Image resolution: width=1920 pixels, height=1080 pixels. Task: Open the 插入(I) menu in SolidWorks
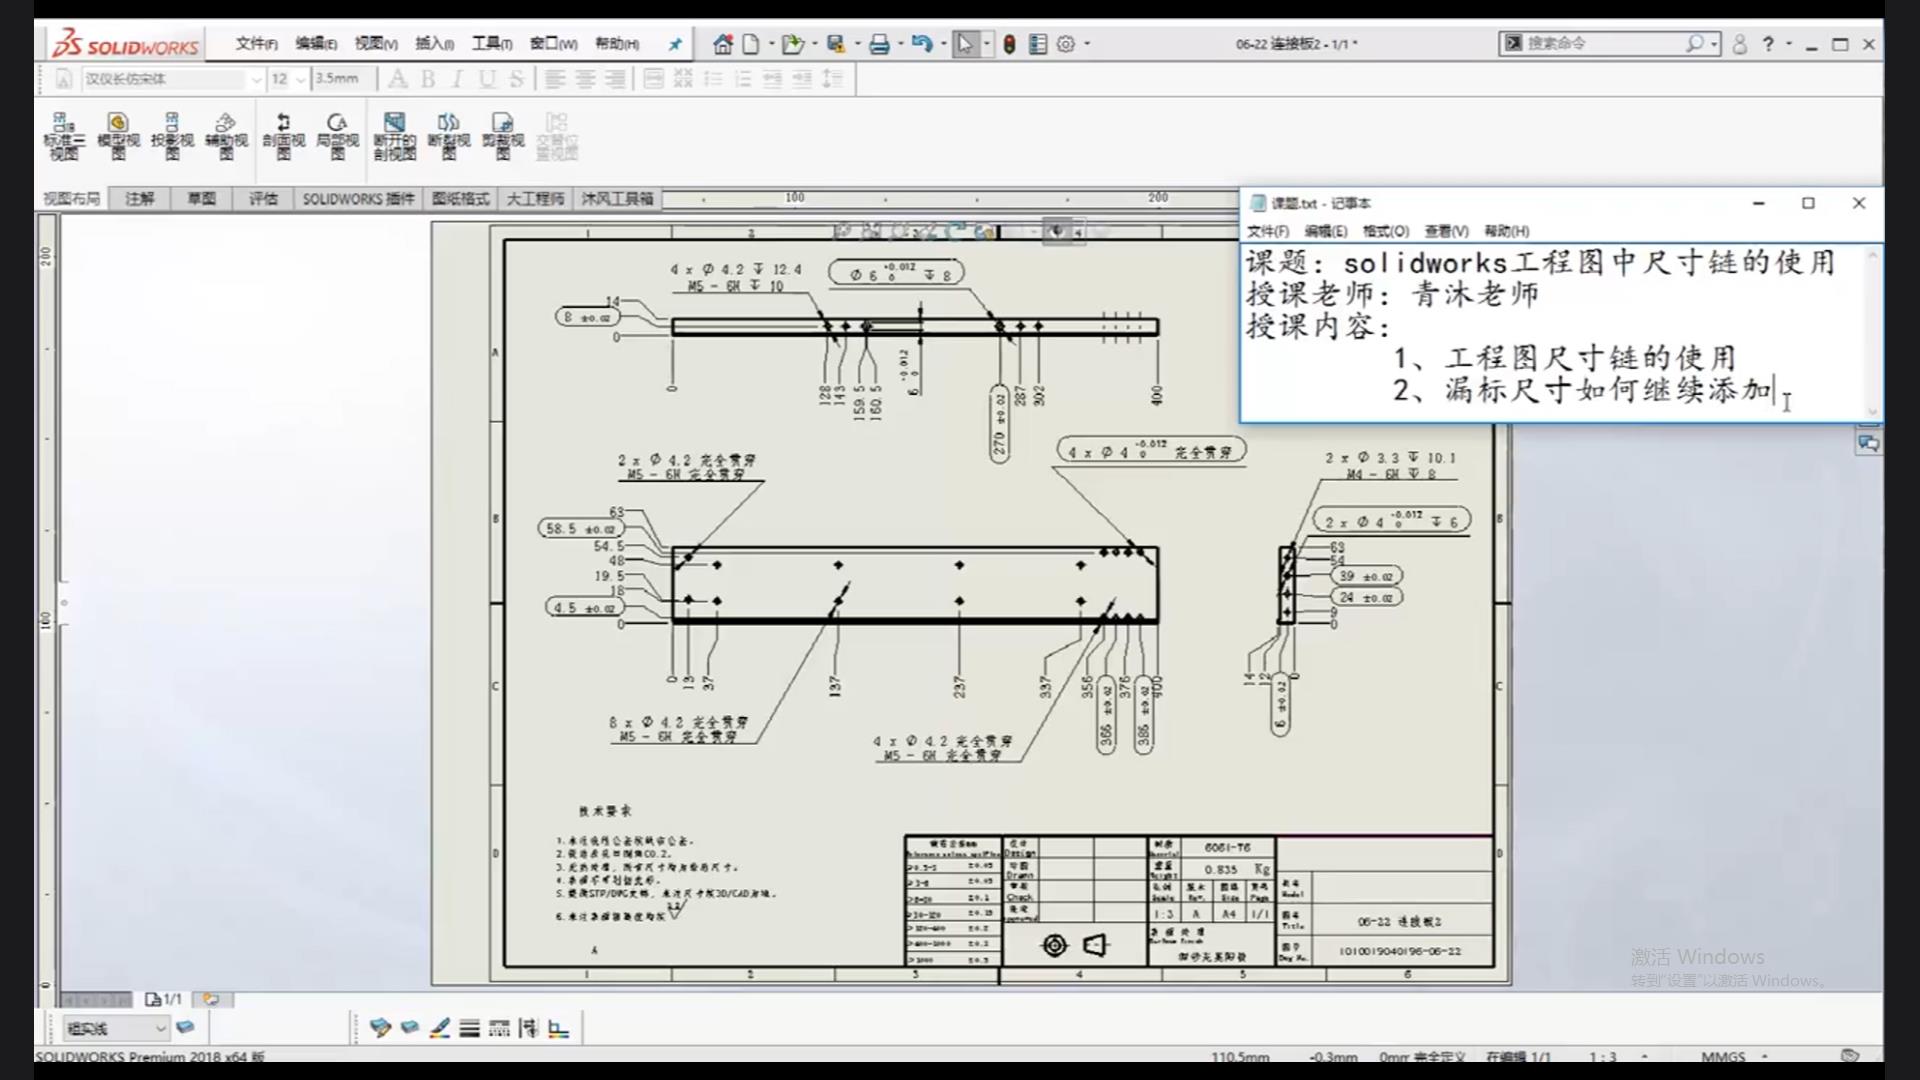[435, 44]
